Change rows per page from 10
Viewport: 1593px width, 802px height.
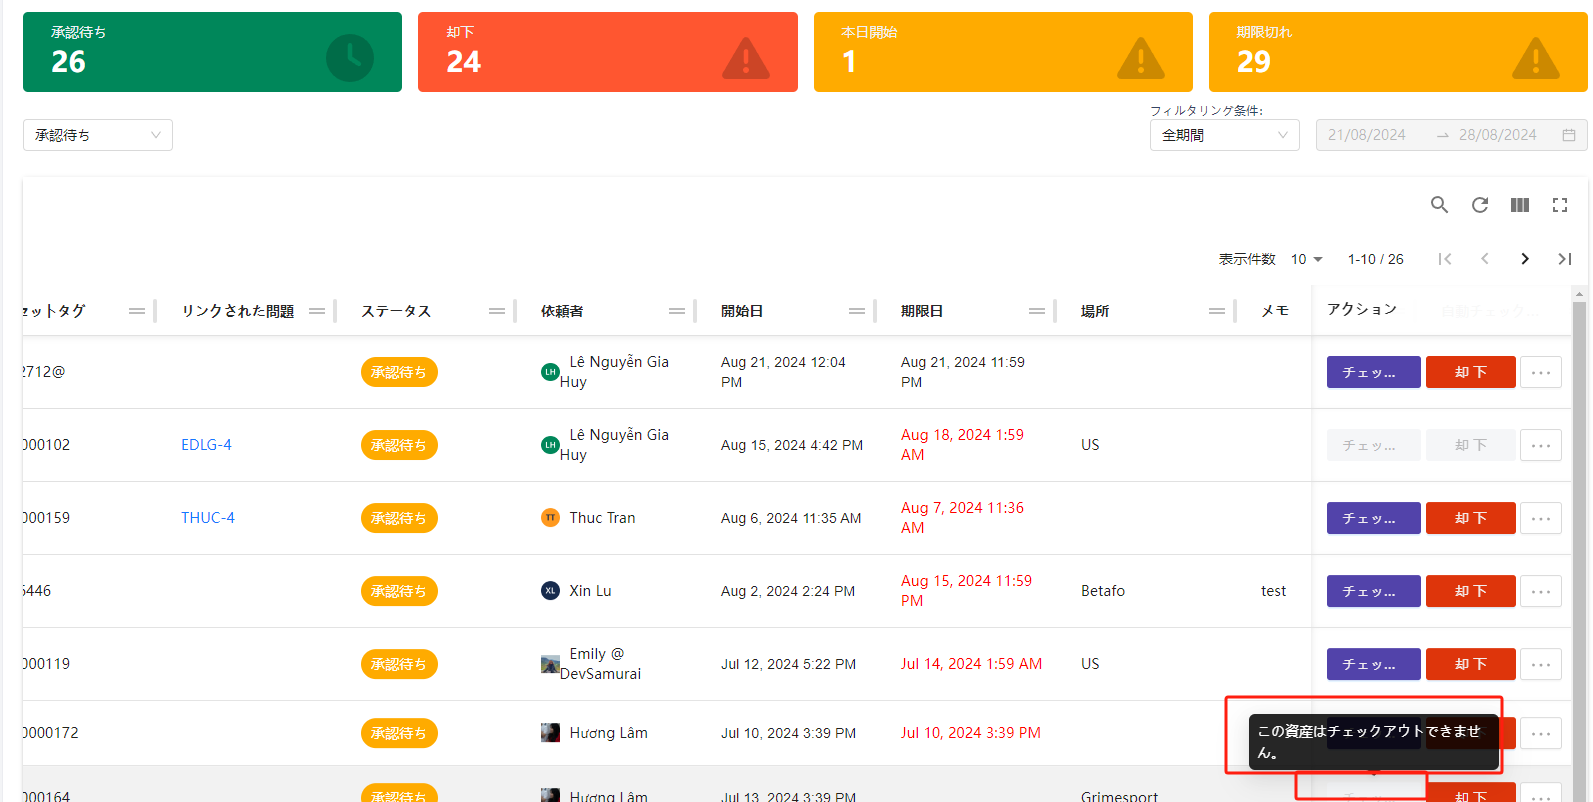[1306, 259]
